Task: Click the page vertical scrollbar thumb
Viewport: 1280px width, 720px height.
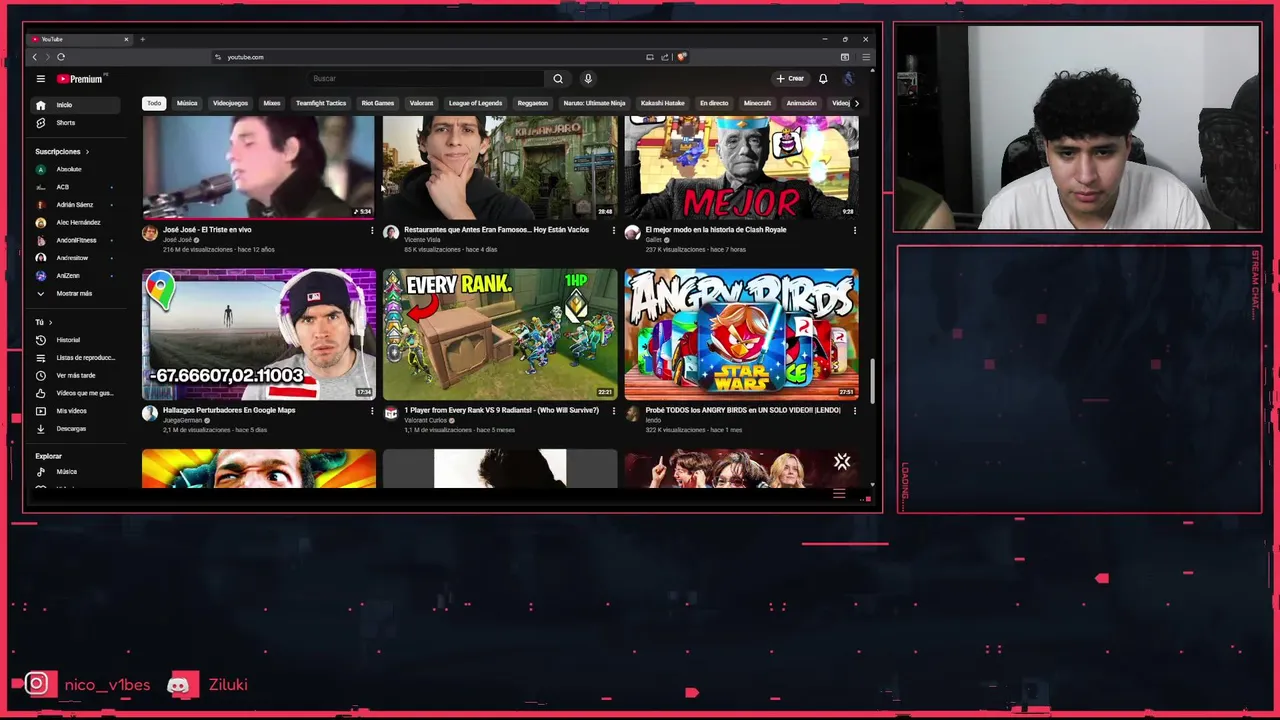Action: point(873,381)
